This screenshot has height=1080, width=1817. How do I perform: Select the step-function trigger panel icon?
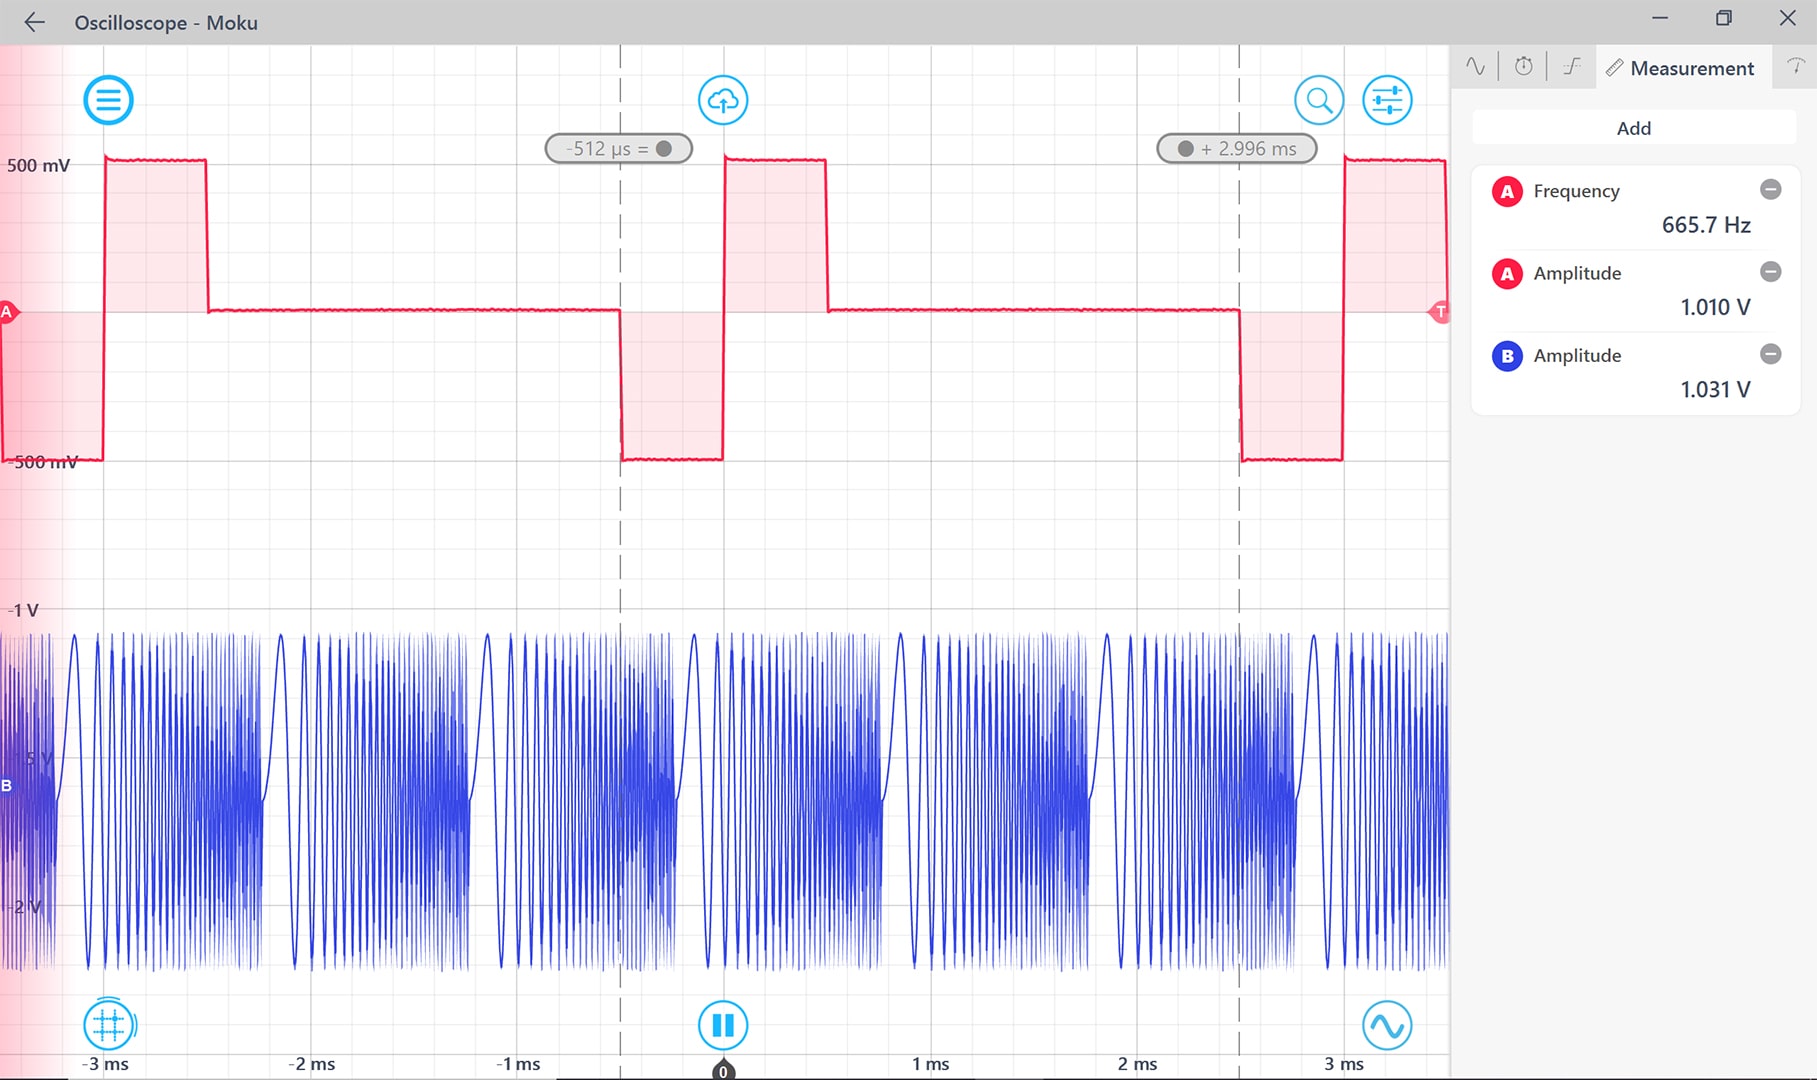click(x=1571, y=66)
